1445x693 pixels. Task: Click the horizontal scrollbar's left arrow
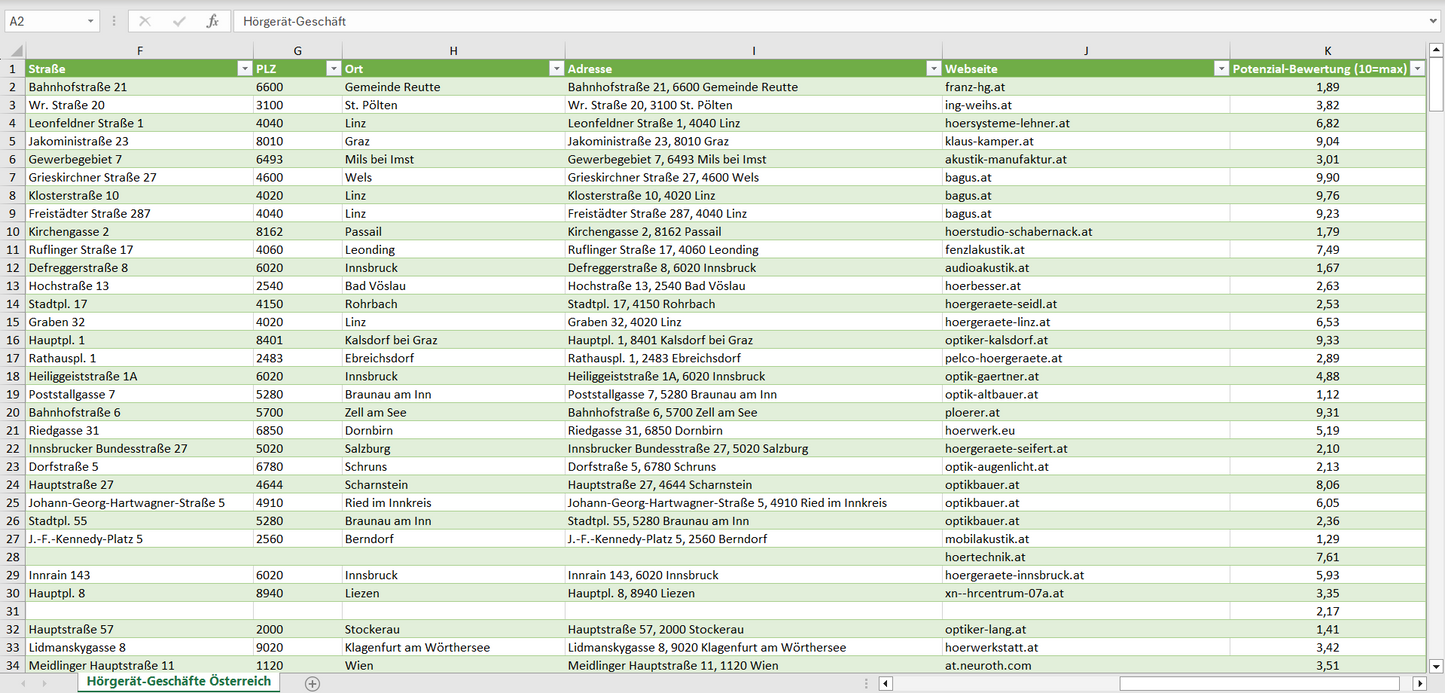coord(884,683)
